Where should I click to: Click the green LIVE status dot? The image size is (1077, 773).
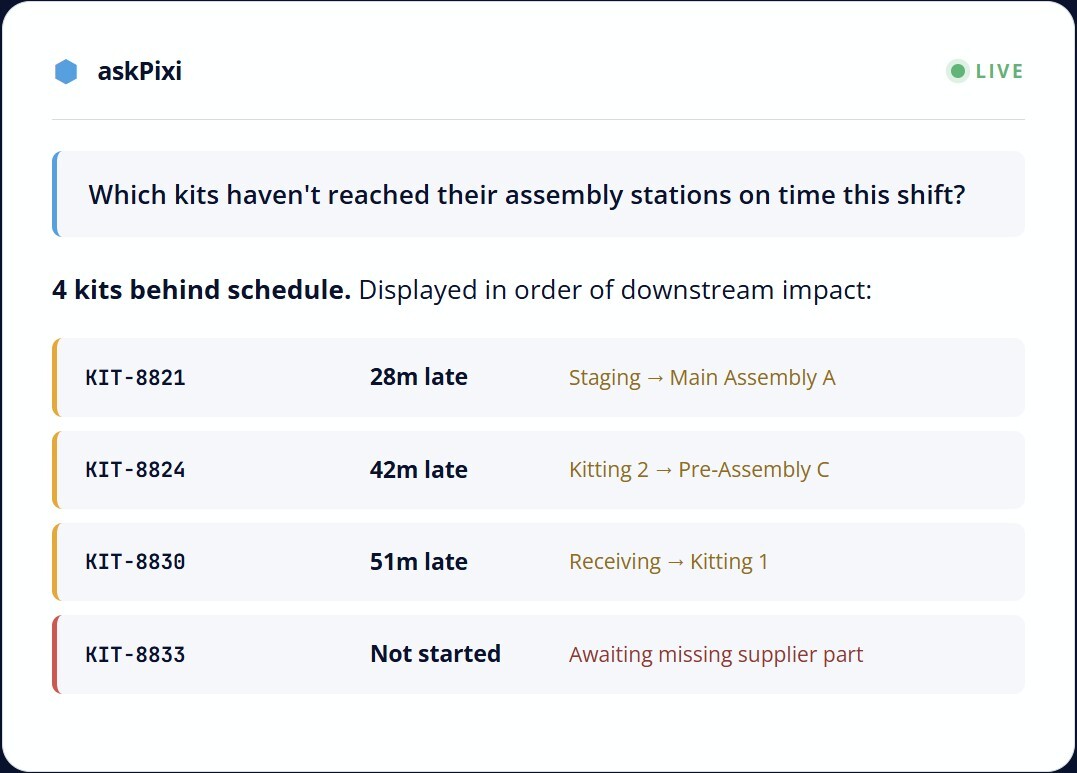point(957,71)
